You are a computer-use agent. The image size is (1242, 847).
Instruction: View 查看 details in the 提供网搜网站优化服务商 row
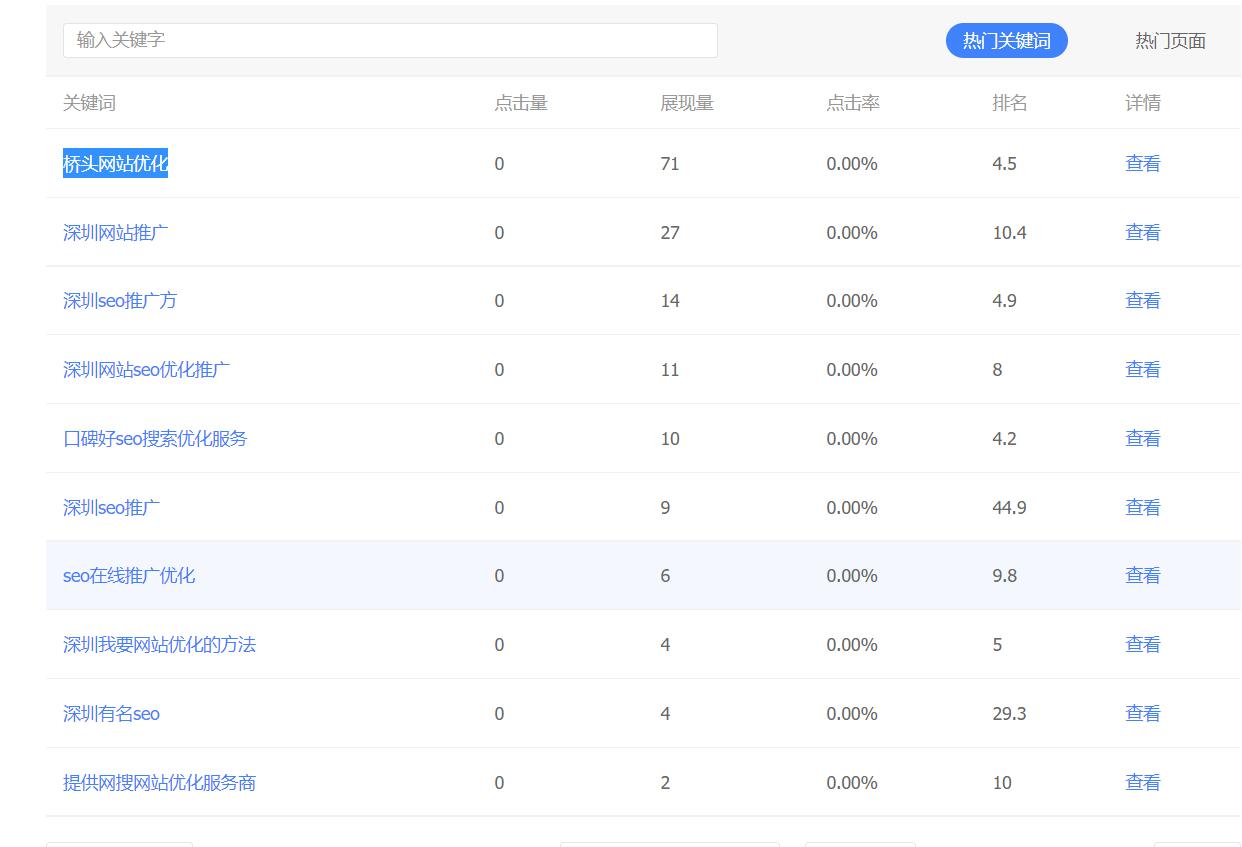(1142, 783)
